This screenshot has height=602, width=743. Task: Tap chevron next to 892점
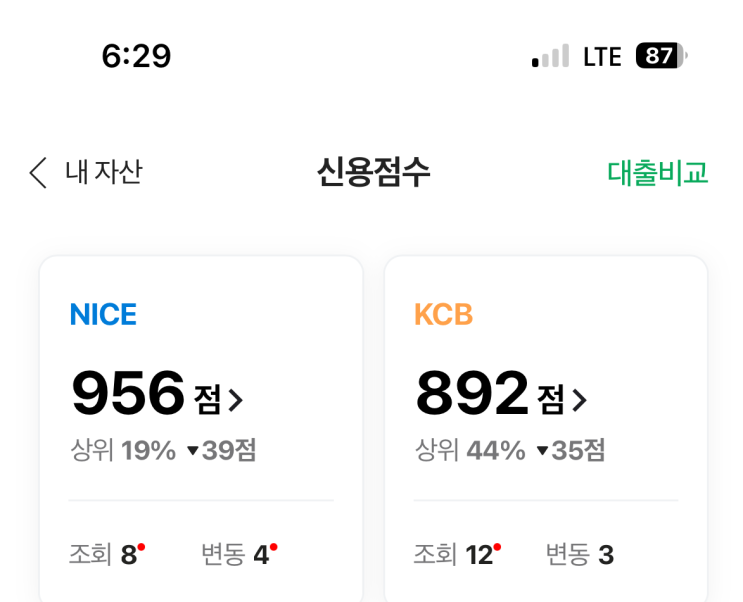click(579, 401)
